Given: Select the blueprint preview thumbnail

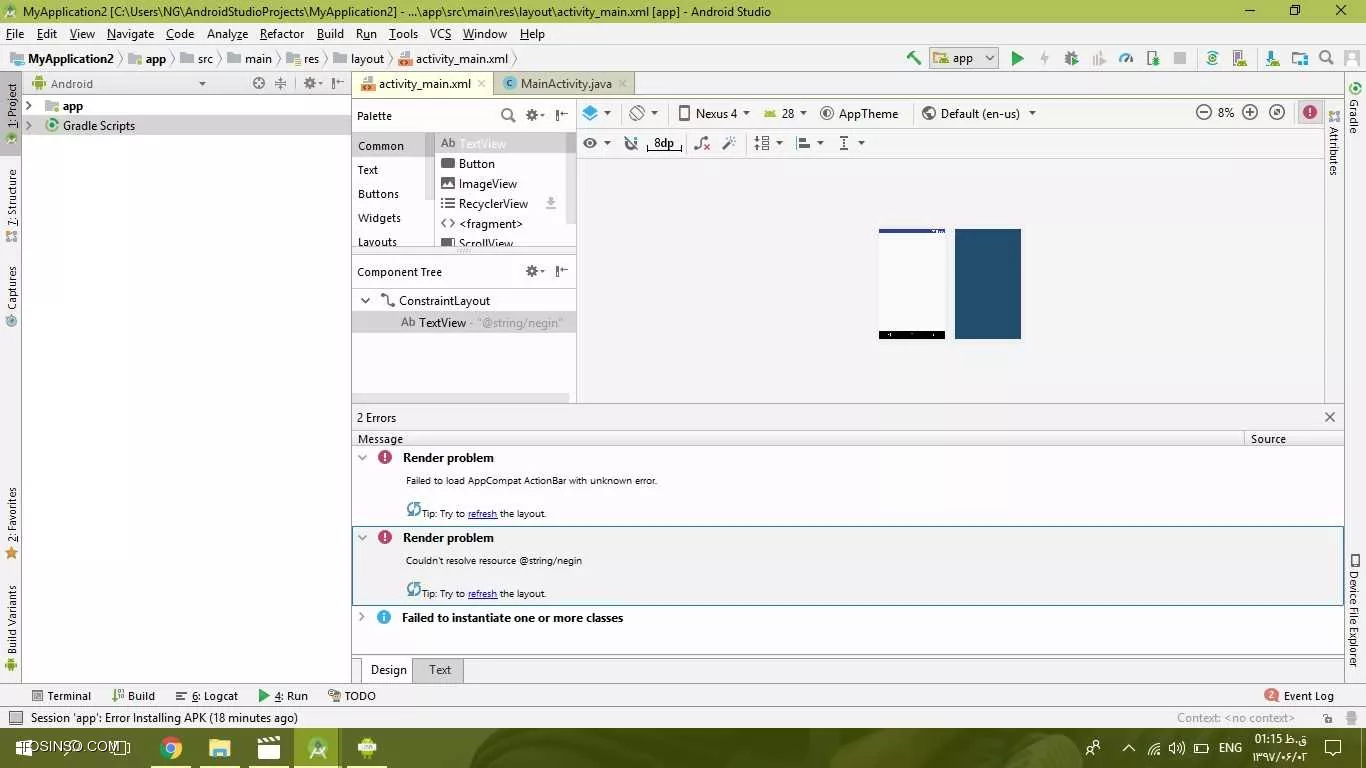Looking at the screenshot, I should tap(988, 284).
